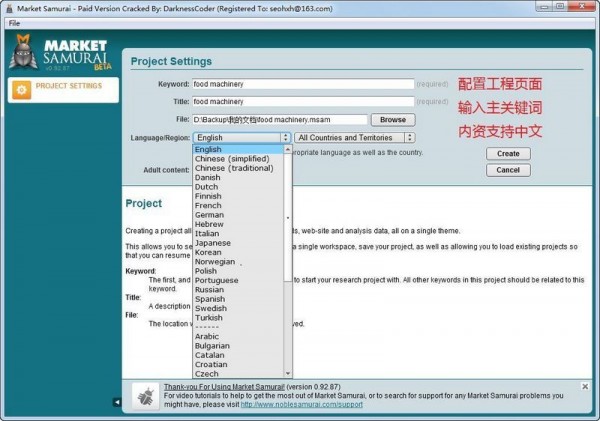
Task: Dismiss the thank-you notice with the X icon
Action: coord(585,387)
